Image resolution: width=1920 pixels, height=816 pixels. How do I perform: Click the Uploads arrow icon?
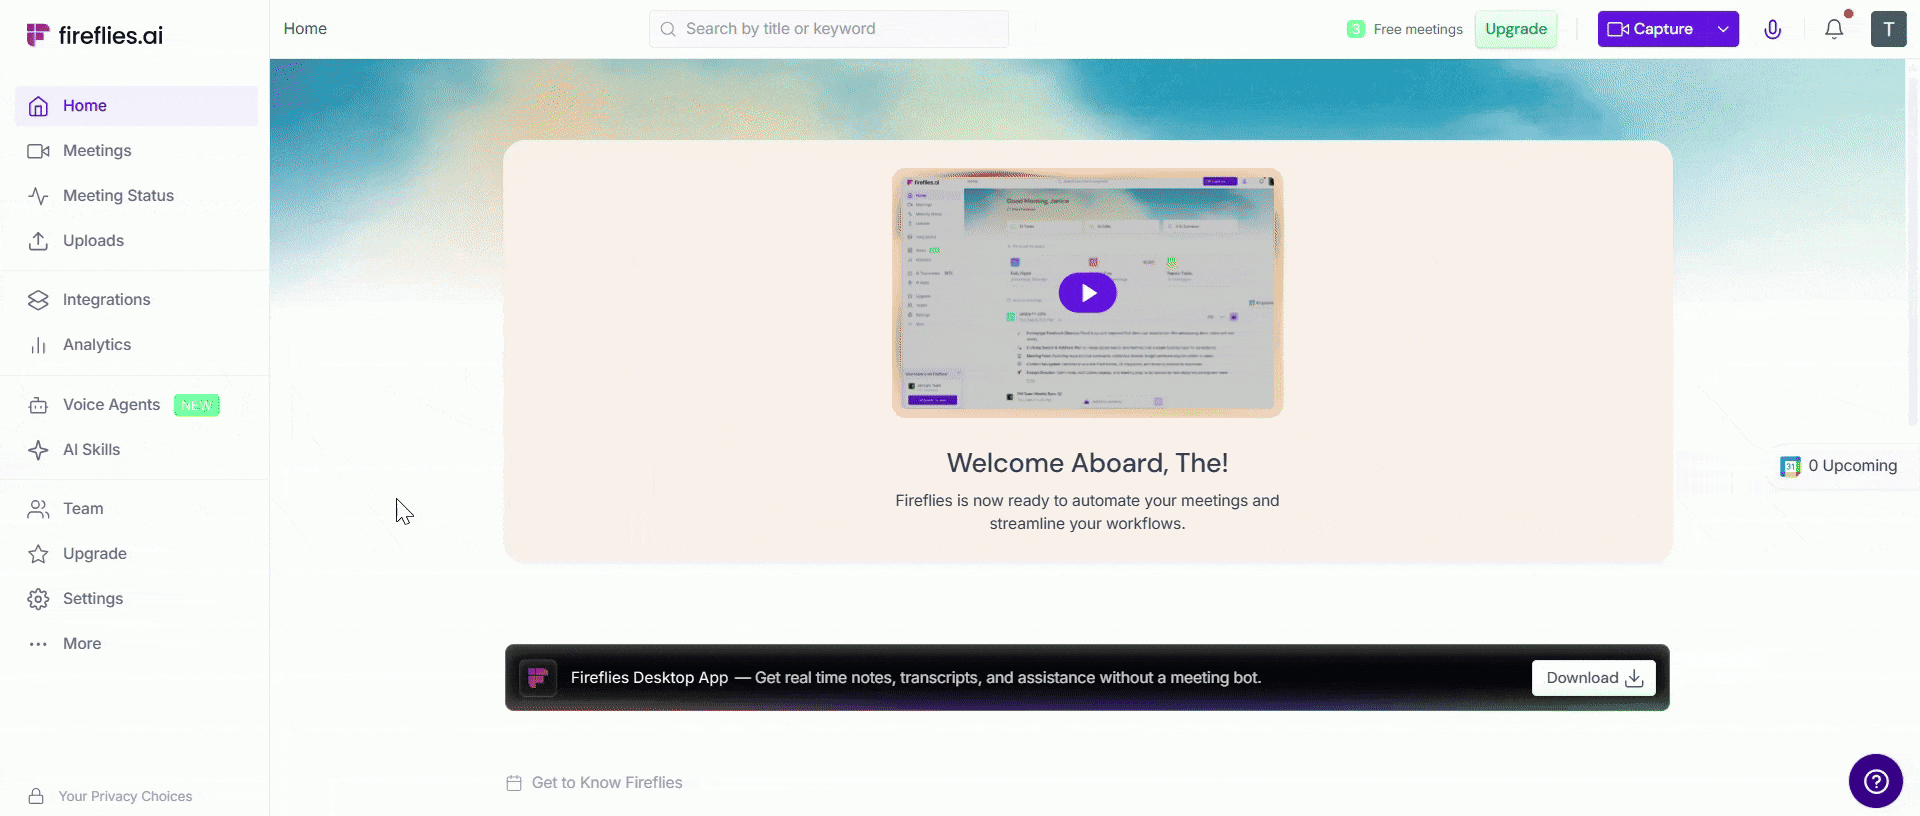[x=38, y=241]
